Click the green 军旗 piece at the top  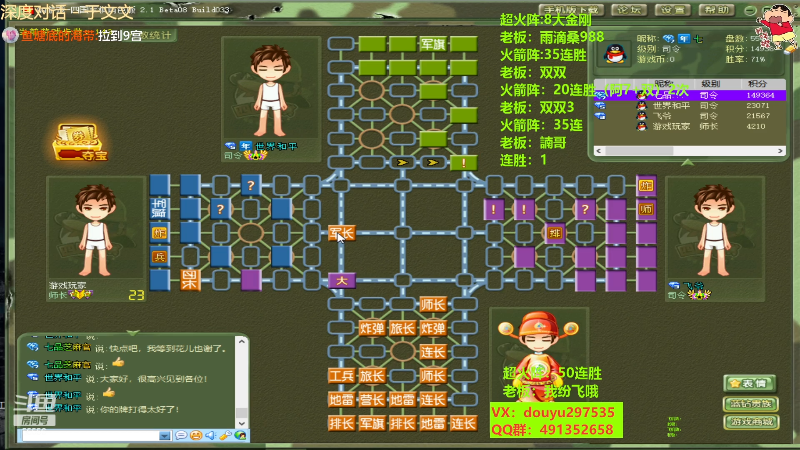coord(433,44)
